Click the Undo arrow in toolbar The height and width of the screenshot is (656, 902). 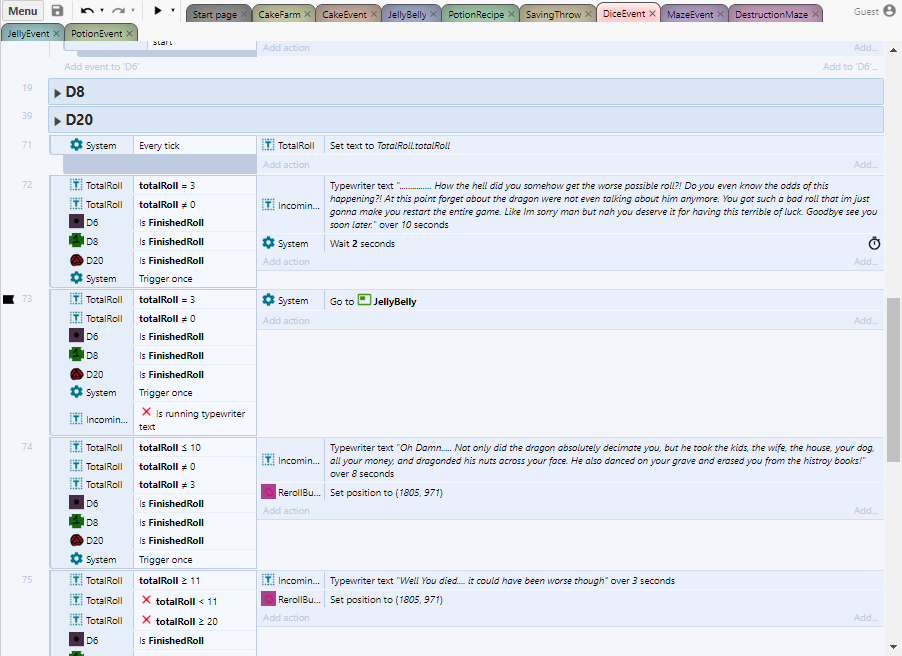click(87, 11)
